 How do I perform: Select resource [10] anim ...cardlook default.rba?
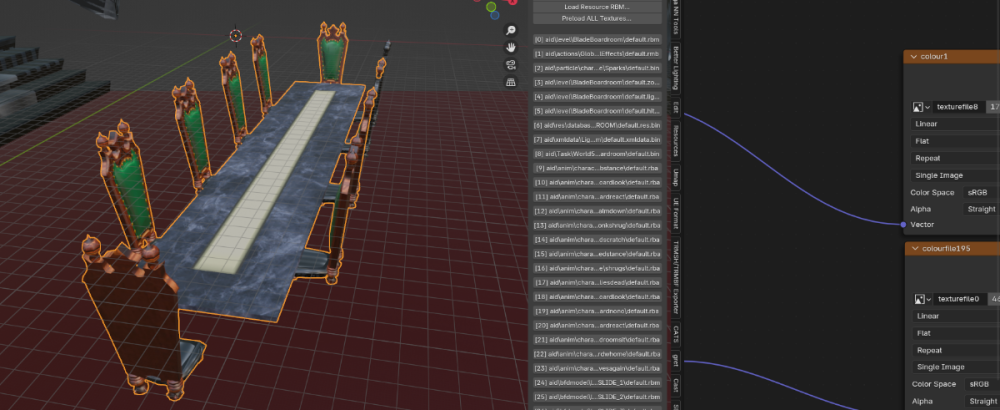[597, 182]
